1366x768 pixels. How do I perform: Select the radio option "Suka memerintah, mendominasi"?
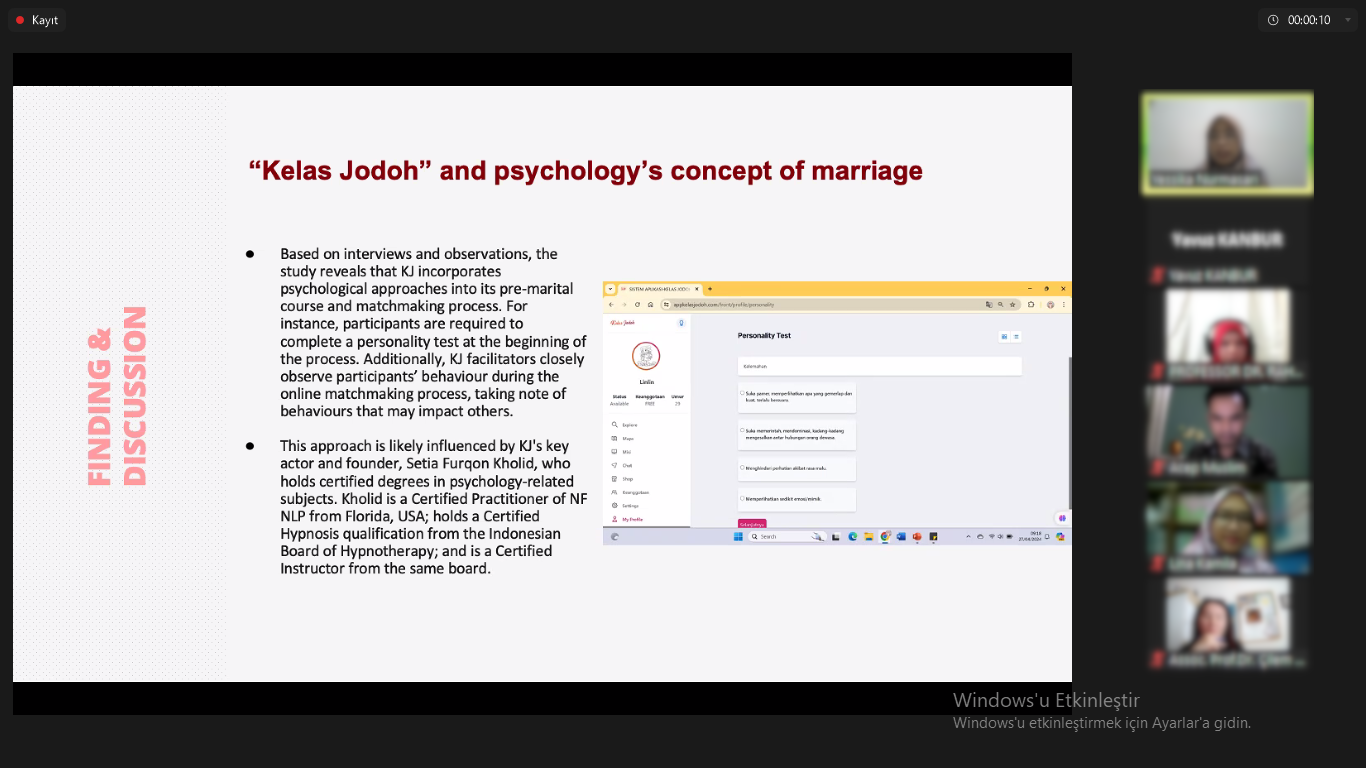[742, 430]
